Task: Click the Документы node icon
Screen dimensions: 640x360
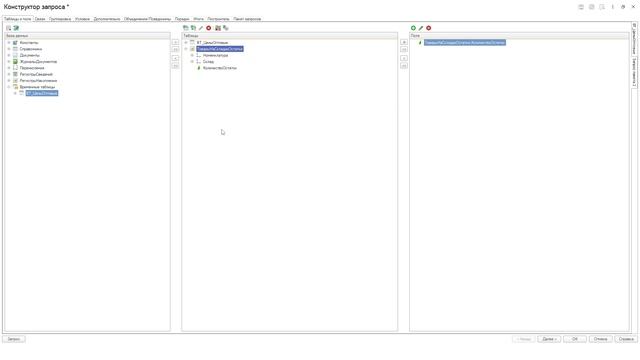Action: point(16,55)
